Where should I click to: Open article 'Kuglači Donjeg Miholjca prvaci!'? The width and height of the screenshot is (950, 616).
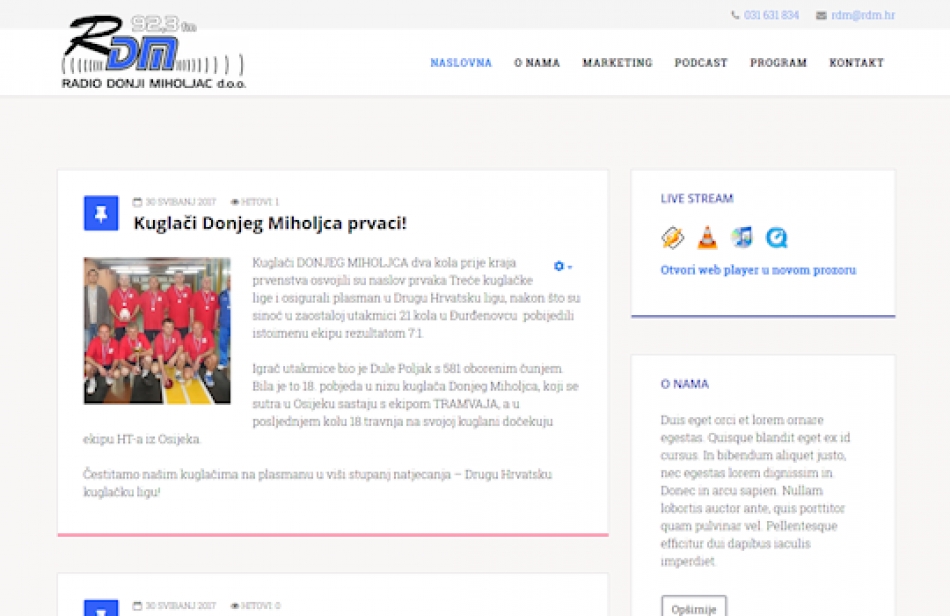click(270, 223)
